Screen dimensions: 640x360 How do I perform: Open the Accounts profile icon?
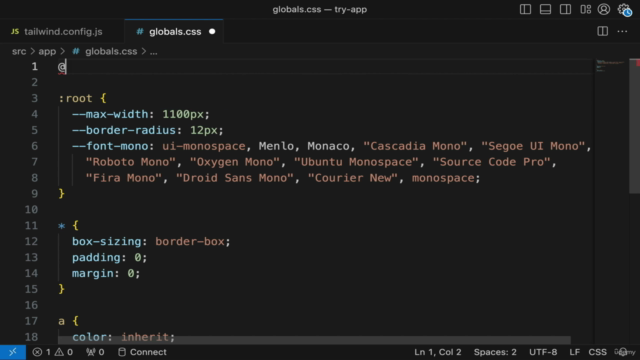pos(604,9)
